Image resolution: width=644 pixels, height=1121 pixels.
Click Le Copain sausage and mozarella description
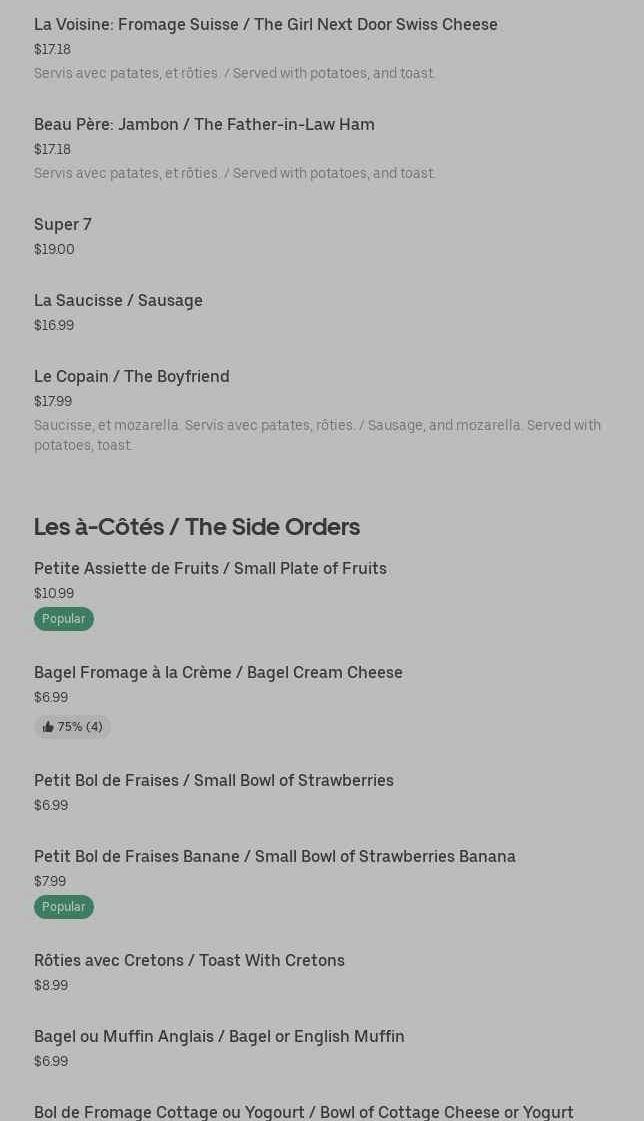click(317, 435)
